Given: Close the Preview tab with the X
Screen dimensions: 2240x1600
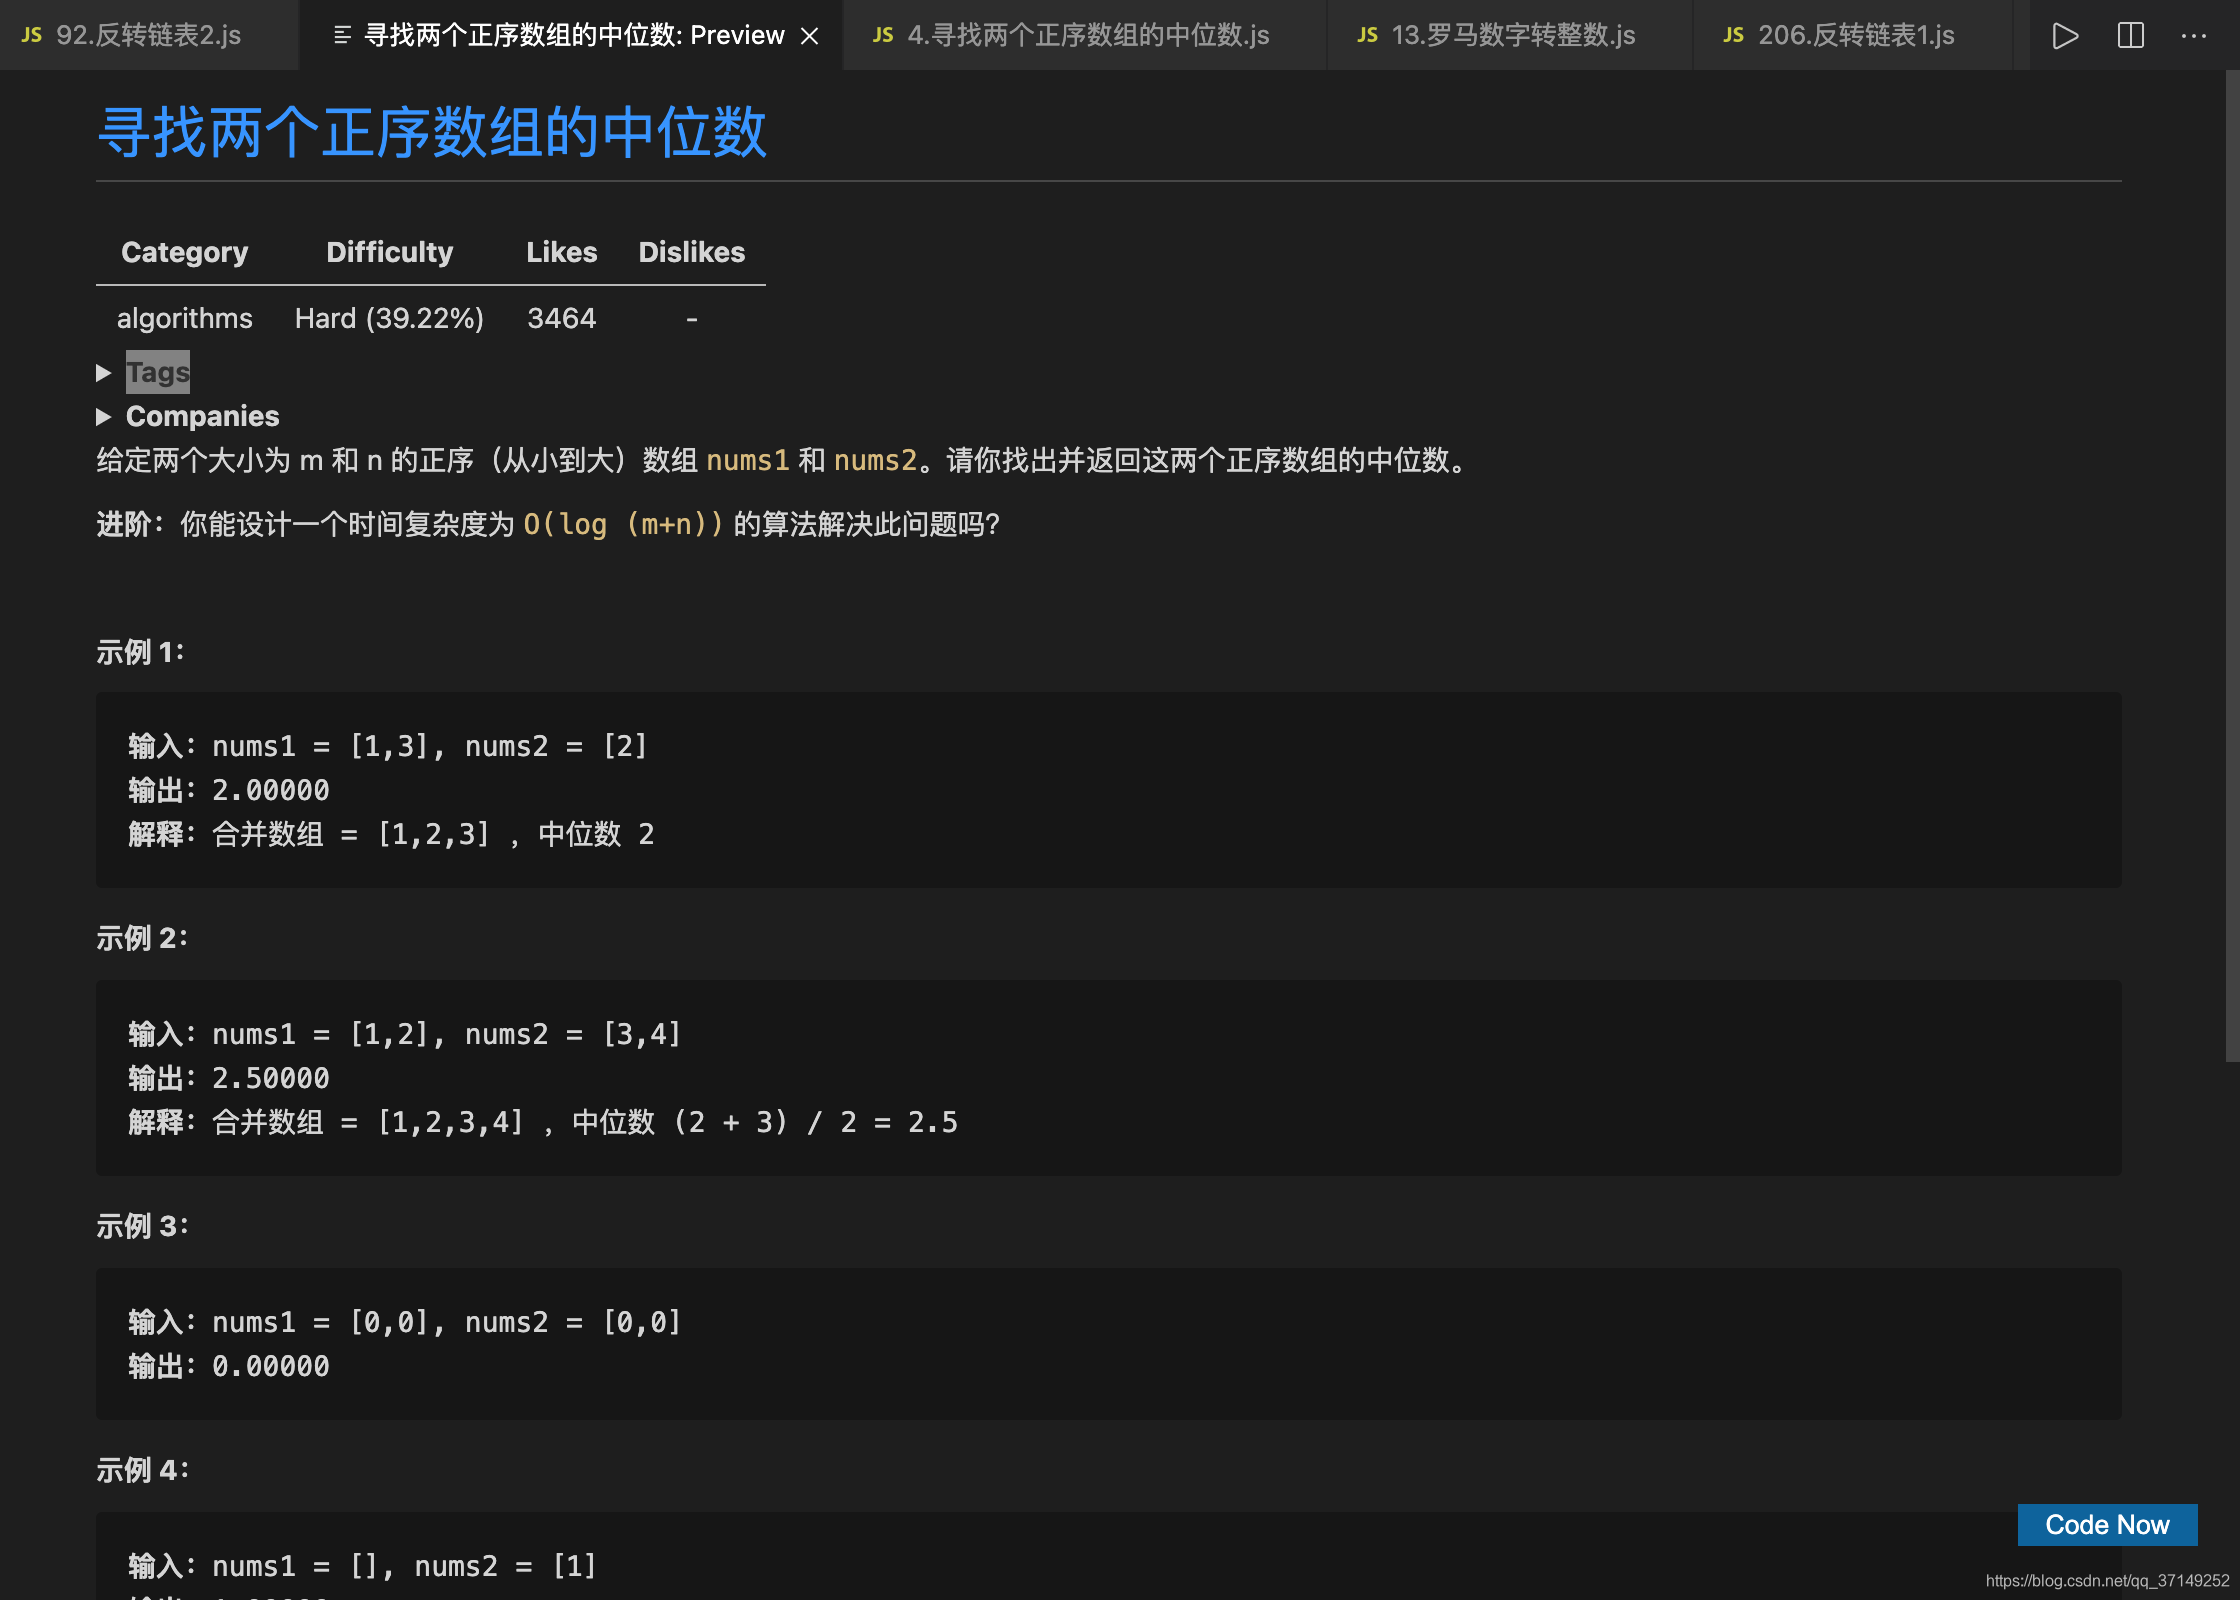Looking at the screenshot, I should click(810, 36).
